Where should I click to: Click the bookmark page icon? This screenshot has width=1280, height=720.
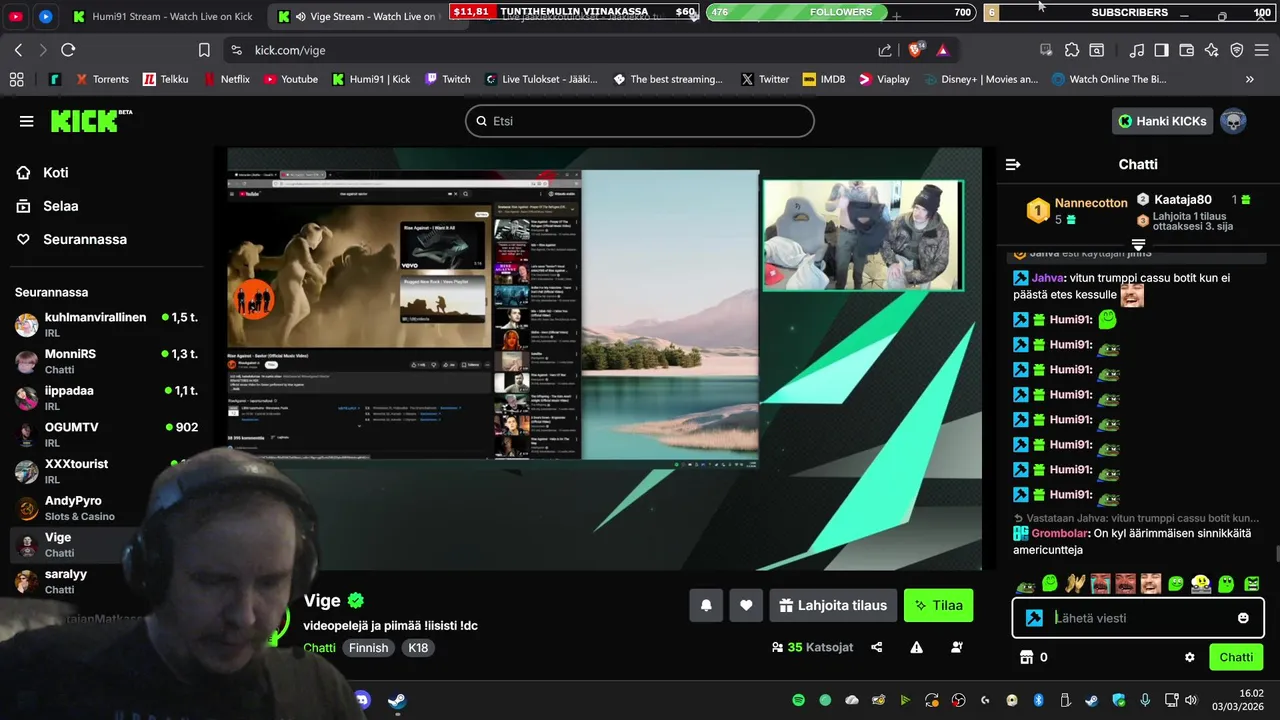click(204, 50)
